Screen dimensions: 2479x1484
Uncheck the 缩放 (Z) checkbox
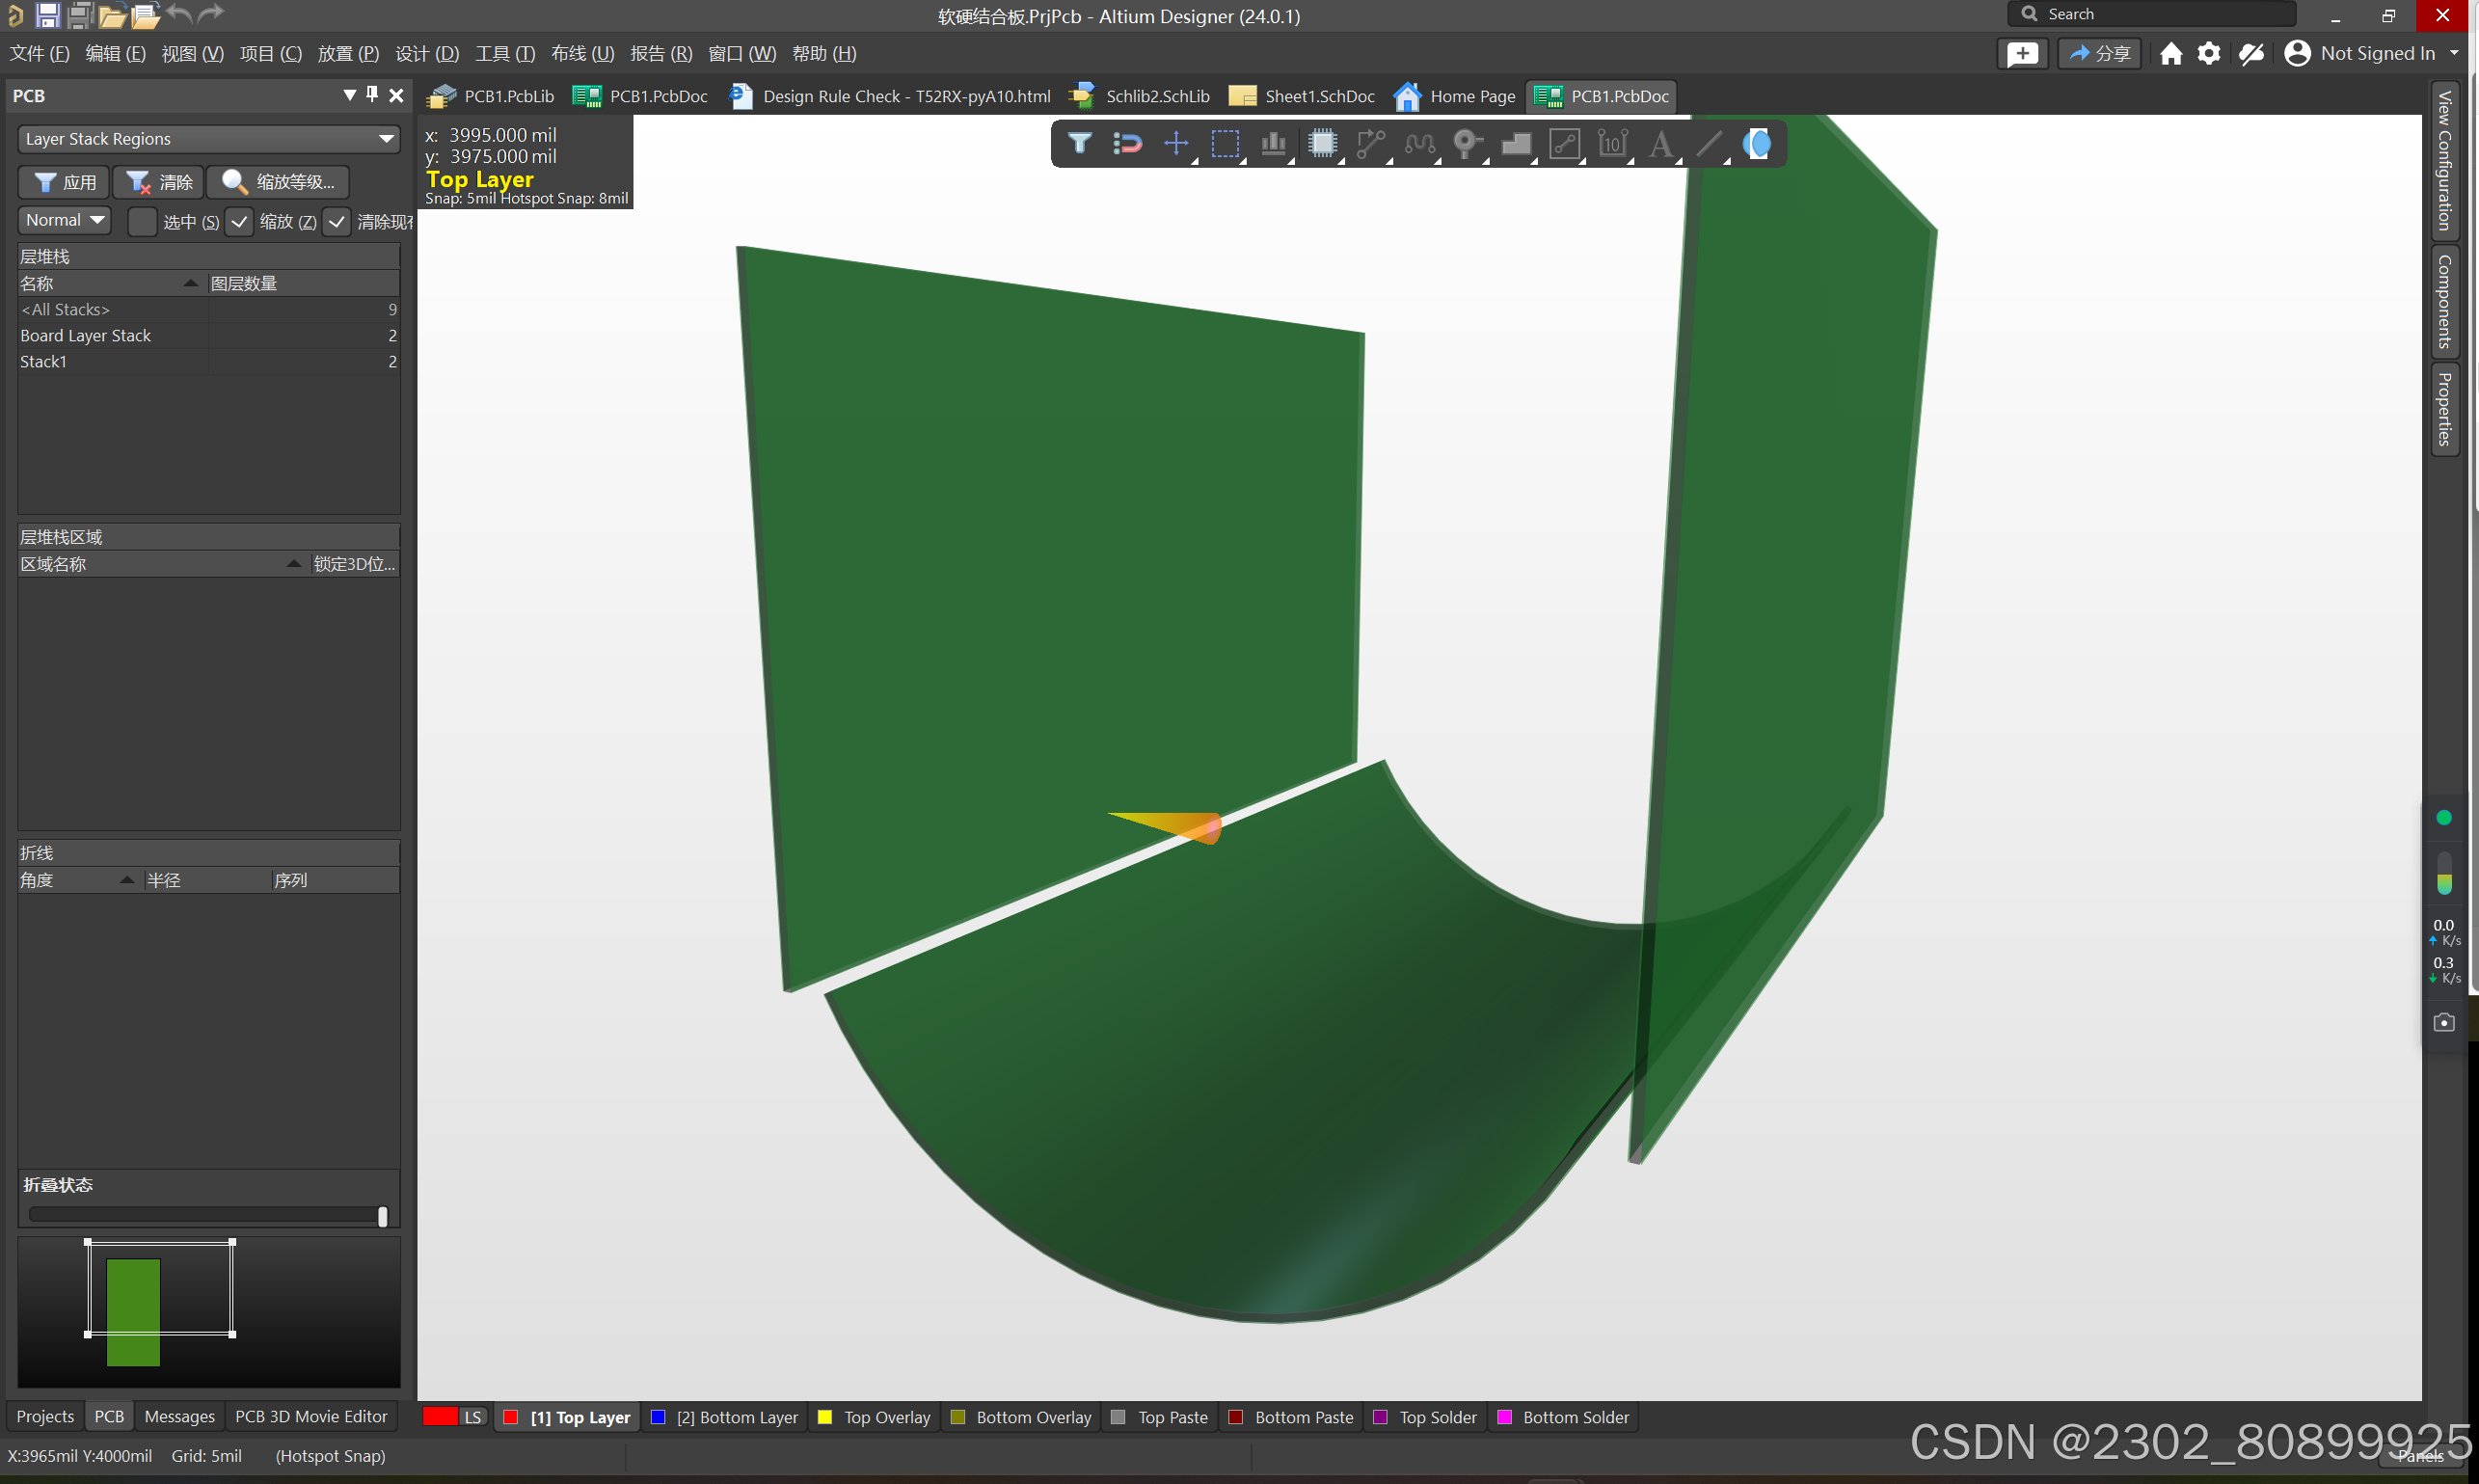coord(239,221)
